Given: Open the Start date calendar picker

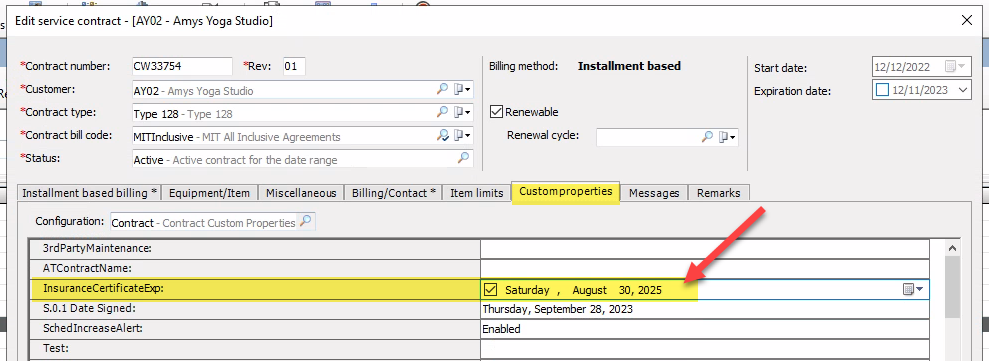Looking at the screenshot, I should point(955,68).
